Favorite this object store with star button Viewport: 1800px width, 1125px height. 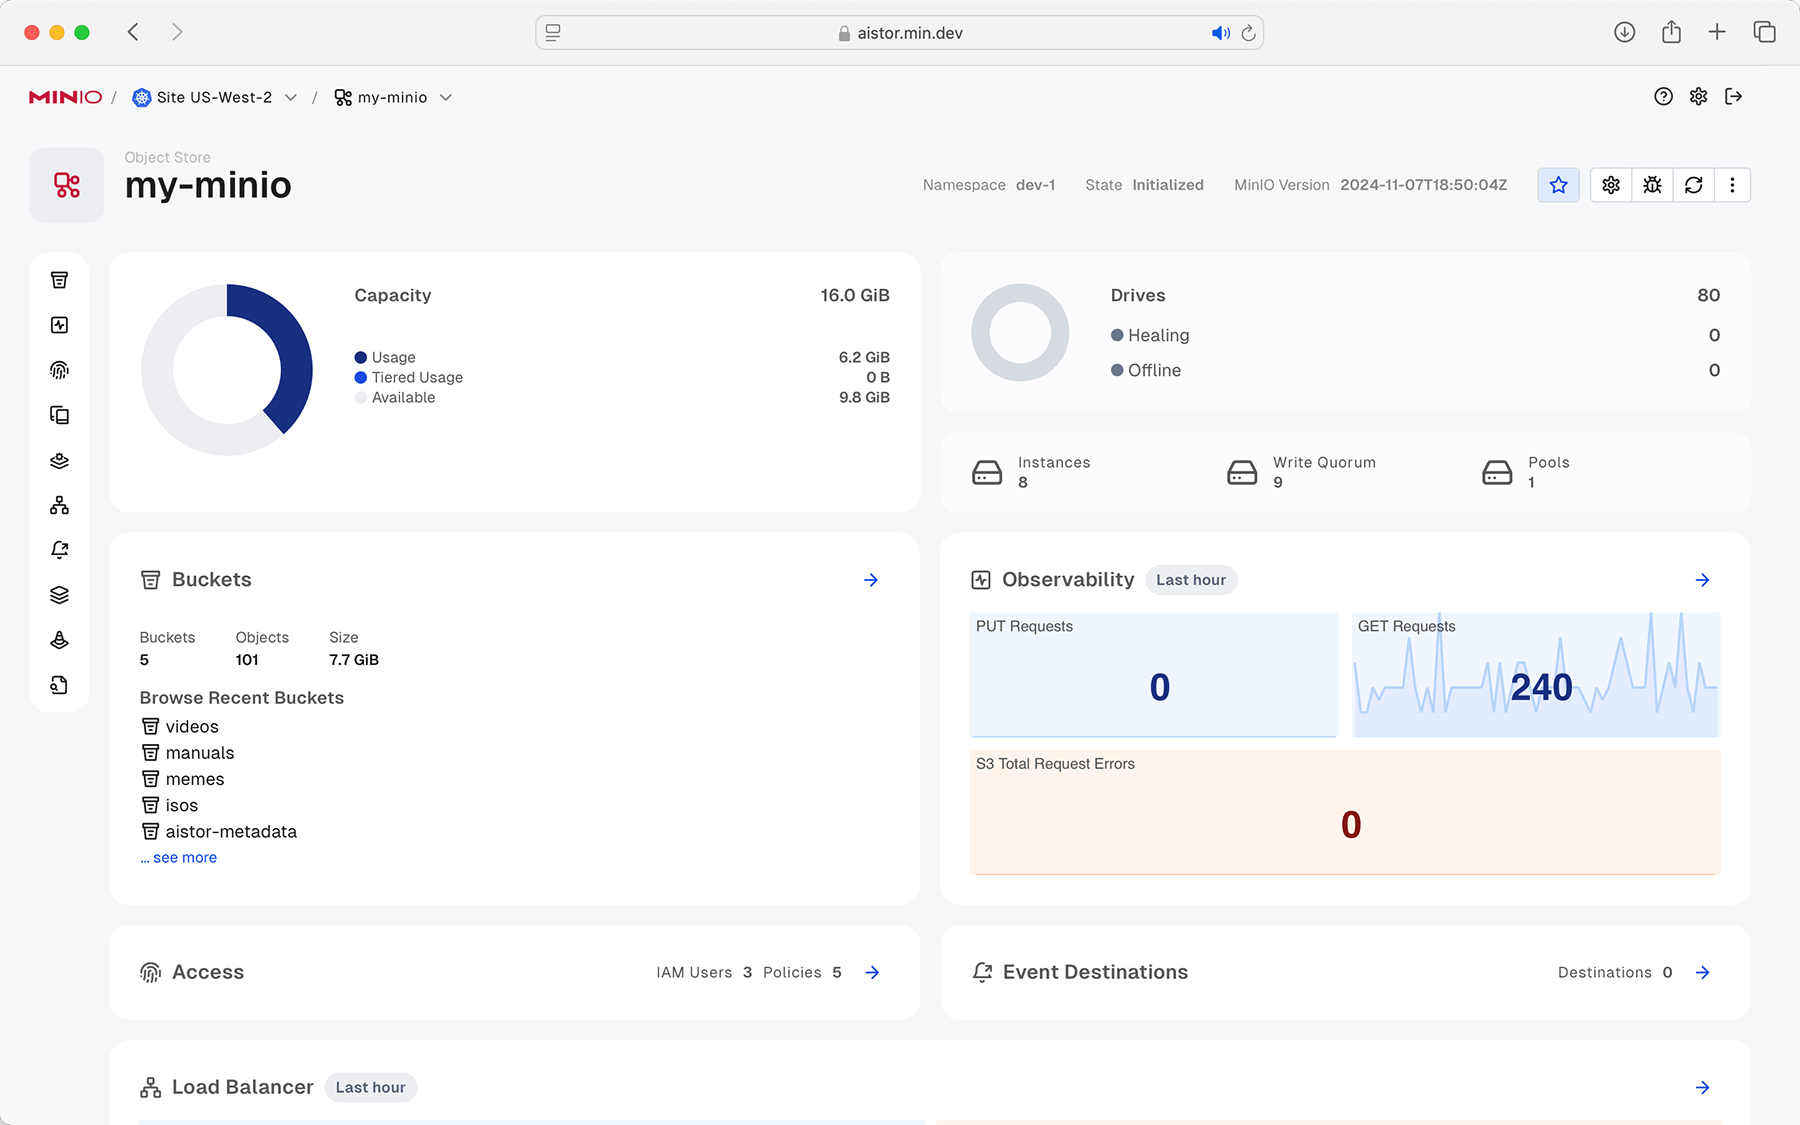pos(1558,185)
